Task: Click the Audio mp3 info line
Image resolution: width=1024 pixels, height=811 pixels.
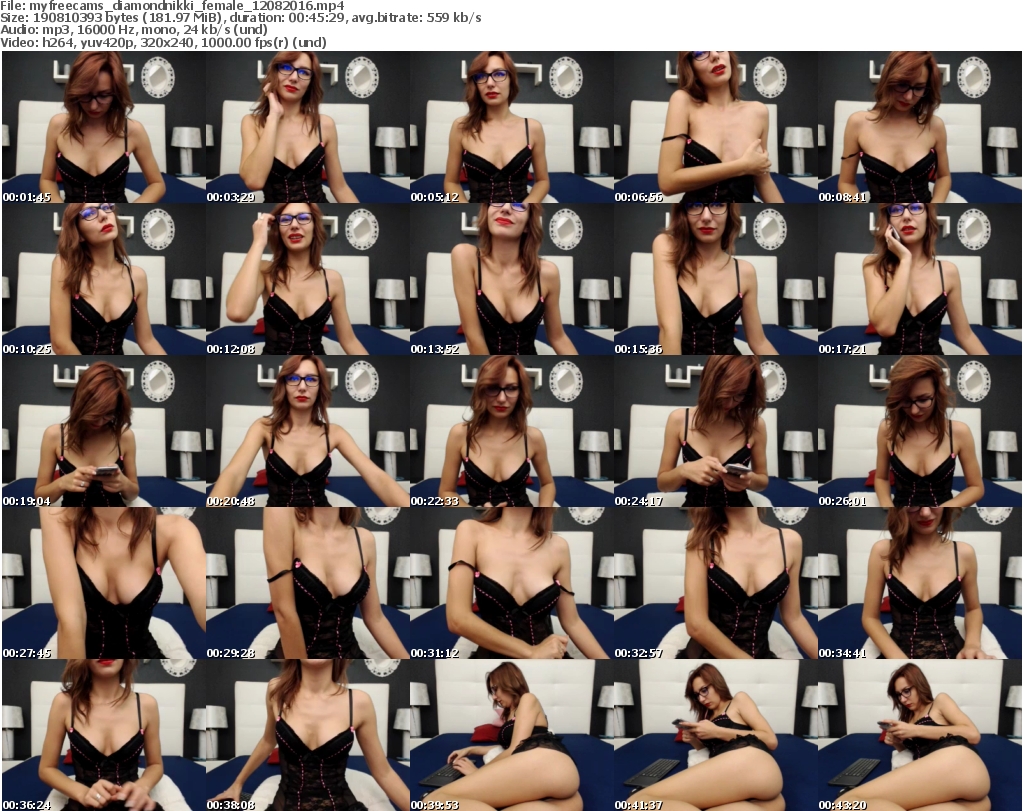Action: coord(134,30)
